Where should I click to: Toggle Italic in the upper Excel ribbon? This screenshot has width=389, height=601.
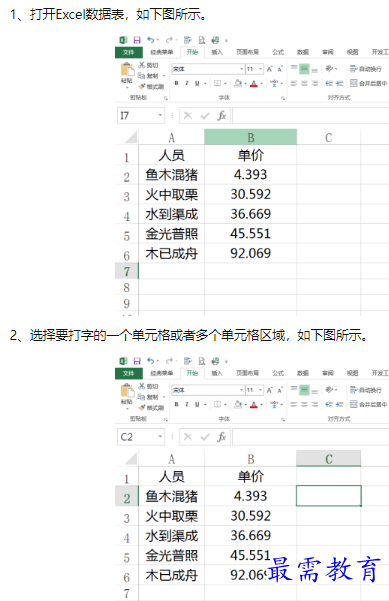(x=187, y=83)
